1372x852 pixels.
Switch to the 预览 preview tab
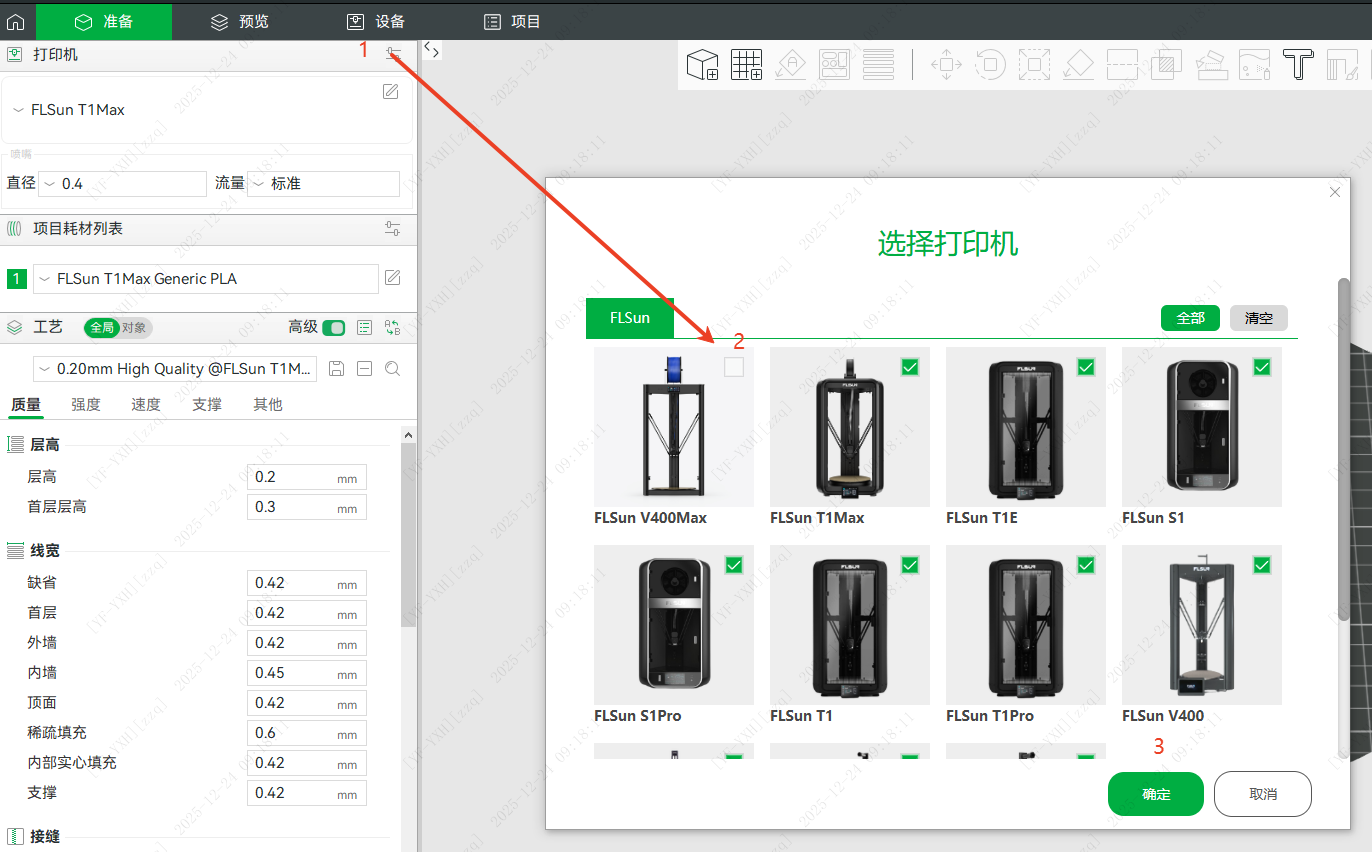240,21
